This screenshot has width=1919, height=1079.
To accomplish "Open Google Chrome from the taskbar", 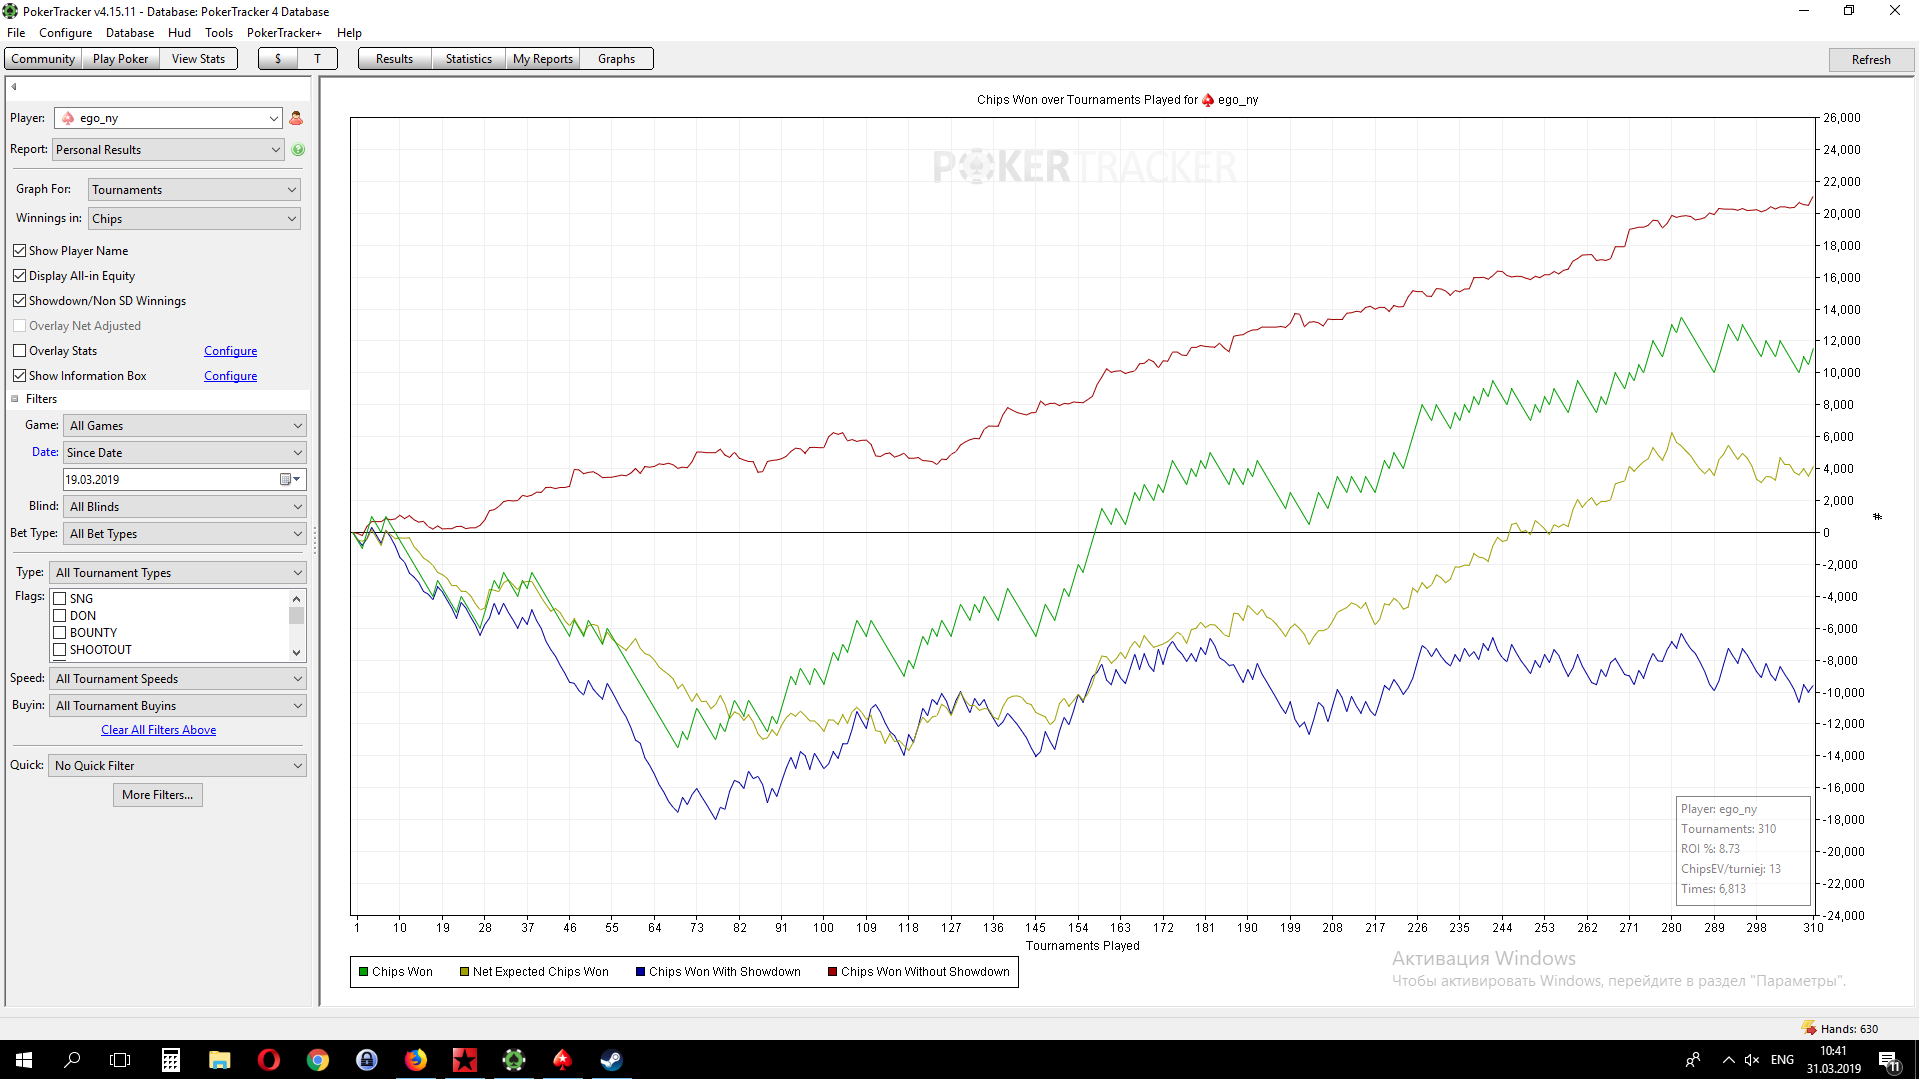I will click(x=318, y=1060).
